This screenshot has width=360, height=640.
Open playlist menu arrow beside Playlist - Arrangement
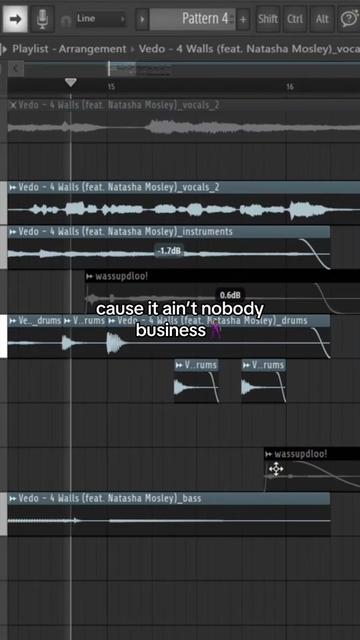tap(4, 49)
